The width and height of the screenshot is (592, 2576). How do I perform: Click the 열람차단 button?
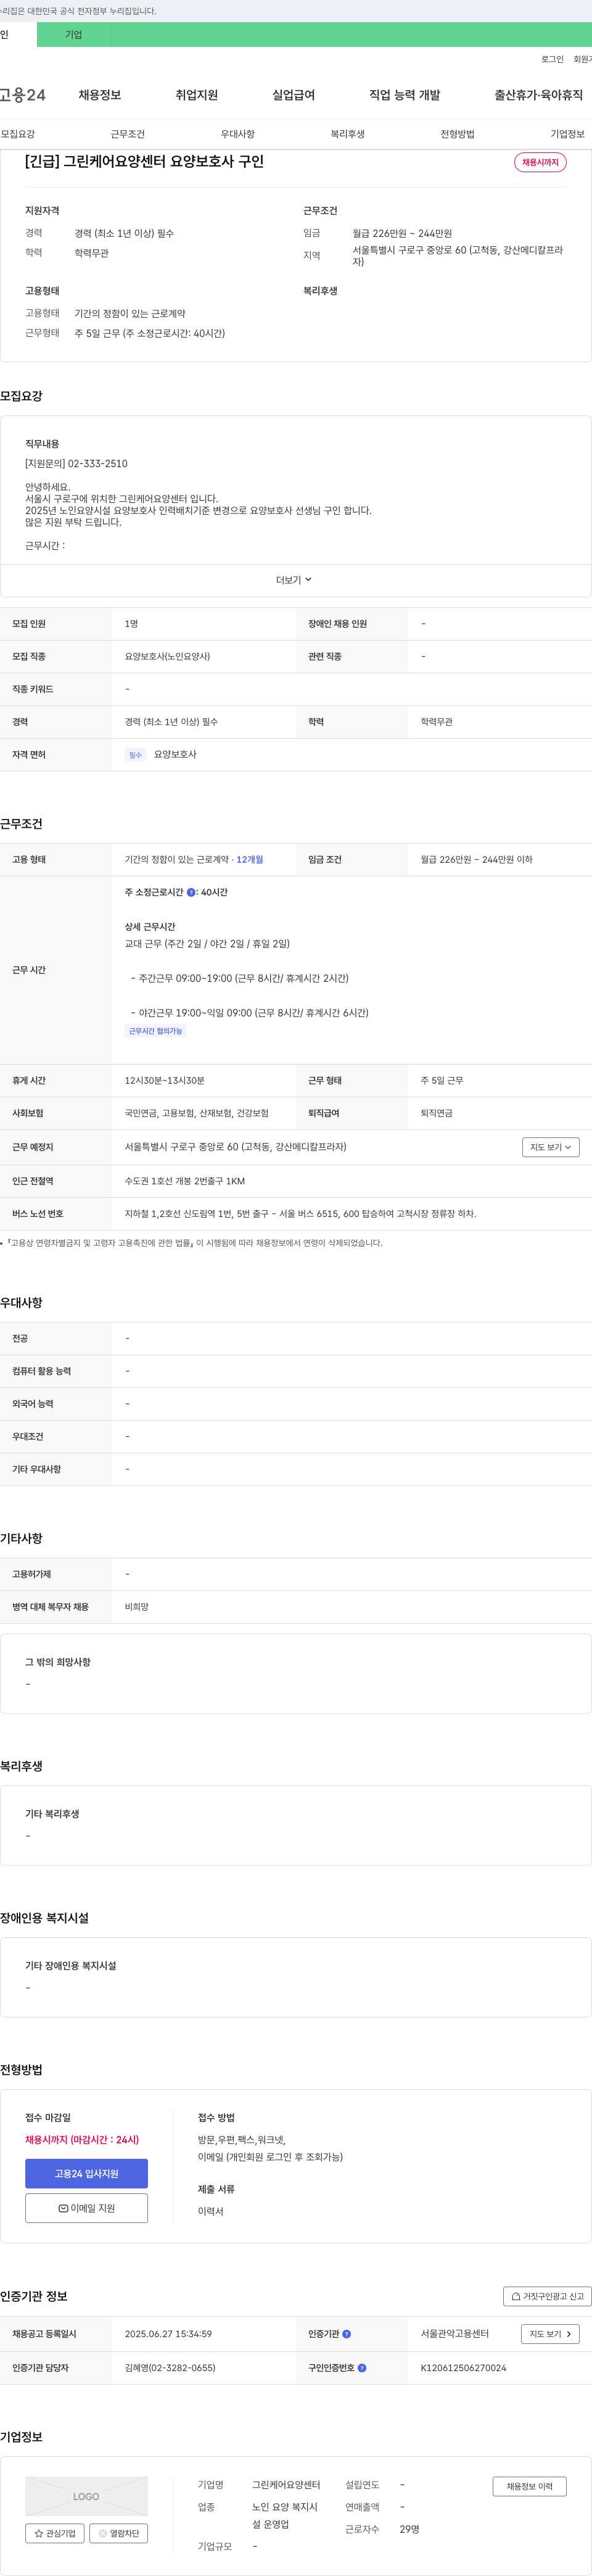(x=119, y=2533)
